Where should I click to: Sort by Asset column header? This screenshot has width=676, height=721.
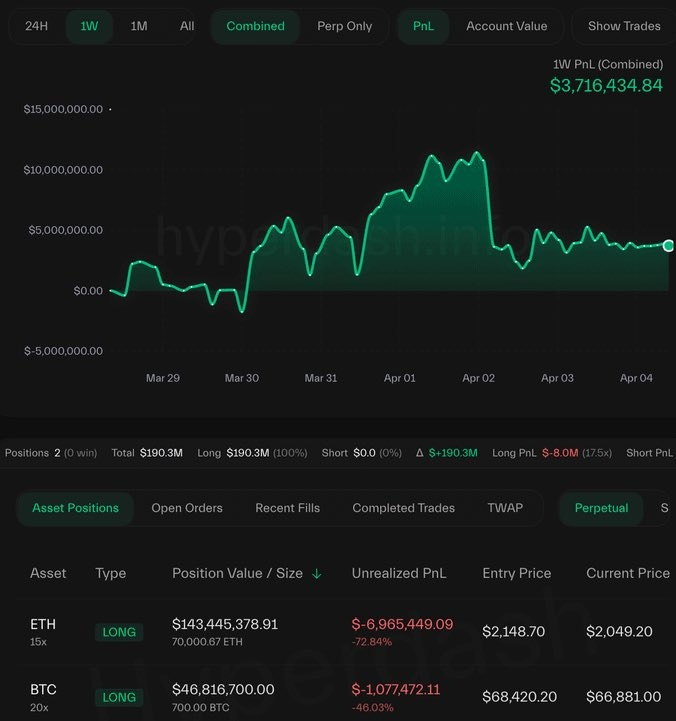coord(48,573)
